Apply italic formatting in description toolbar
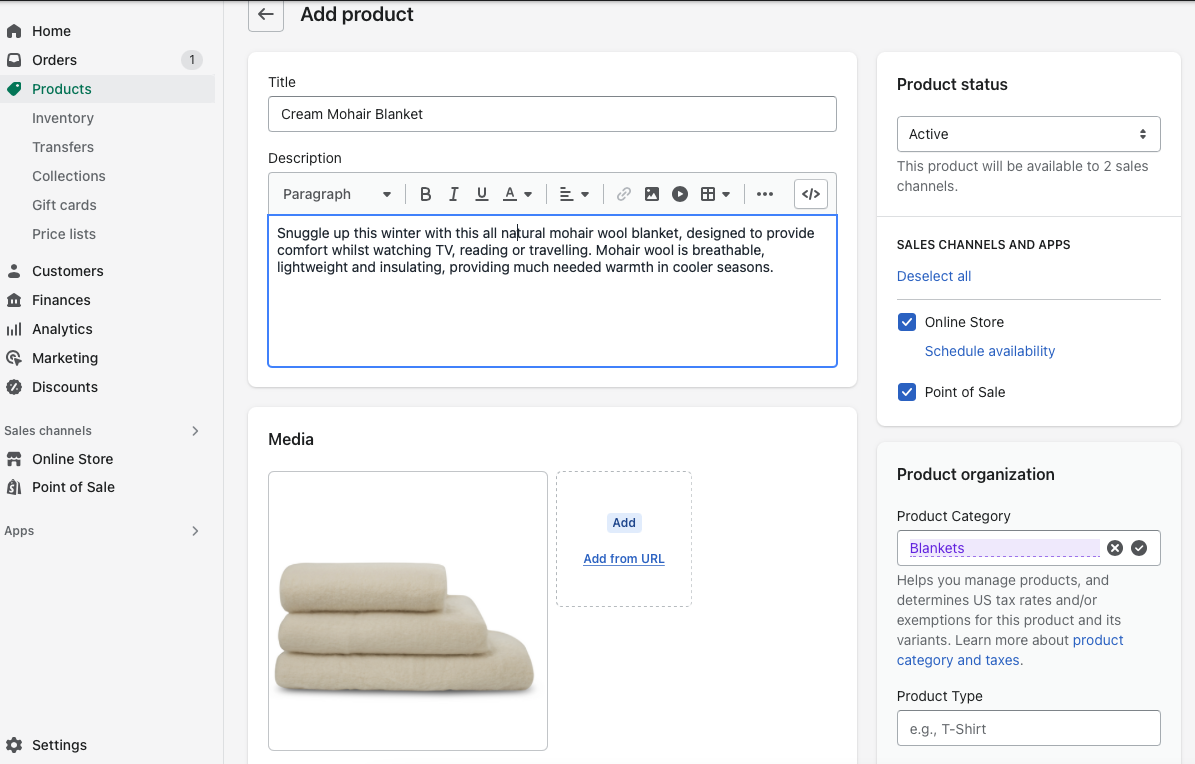1195x764 pixels. (x=453, y=194)
